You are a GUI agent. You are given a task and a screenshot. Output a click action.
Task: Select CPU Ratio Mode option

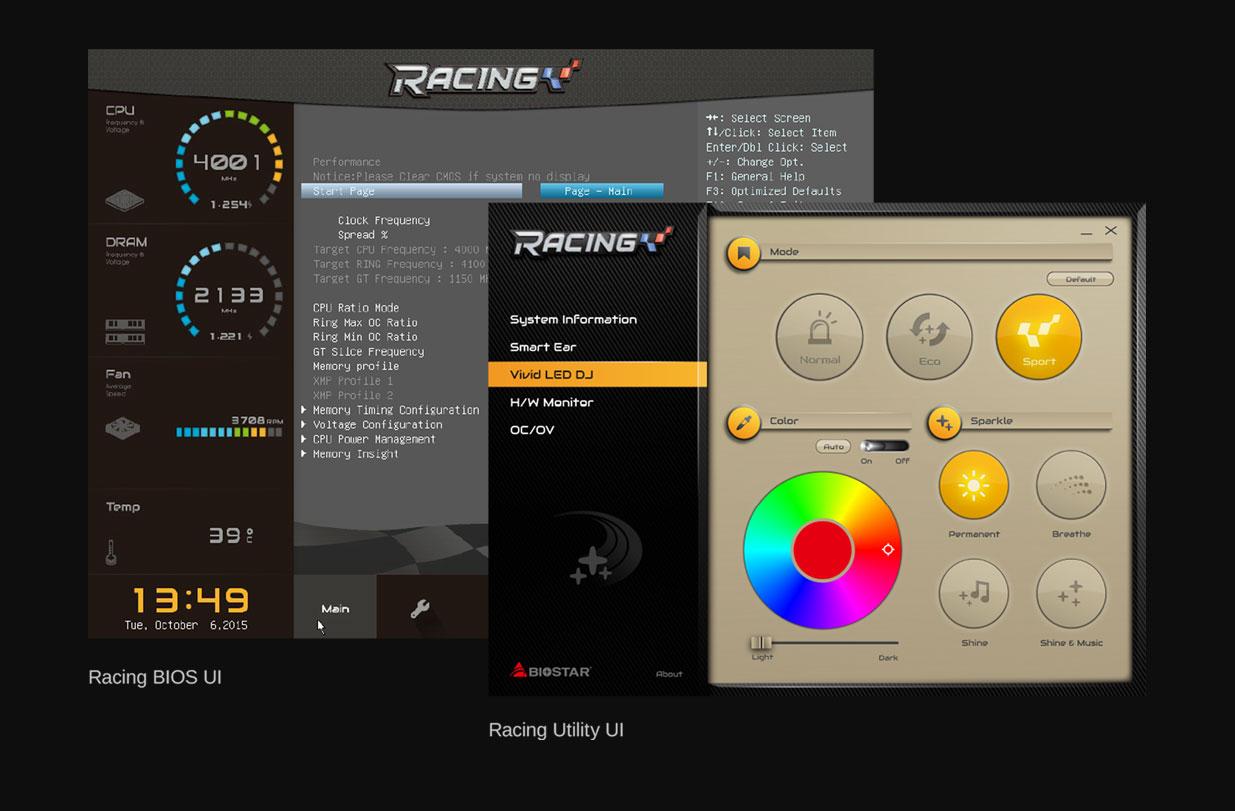356,308
